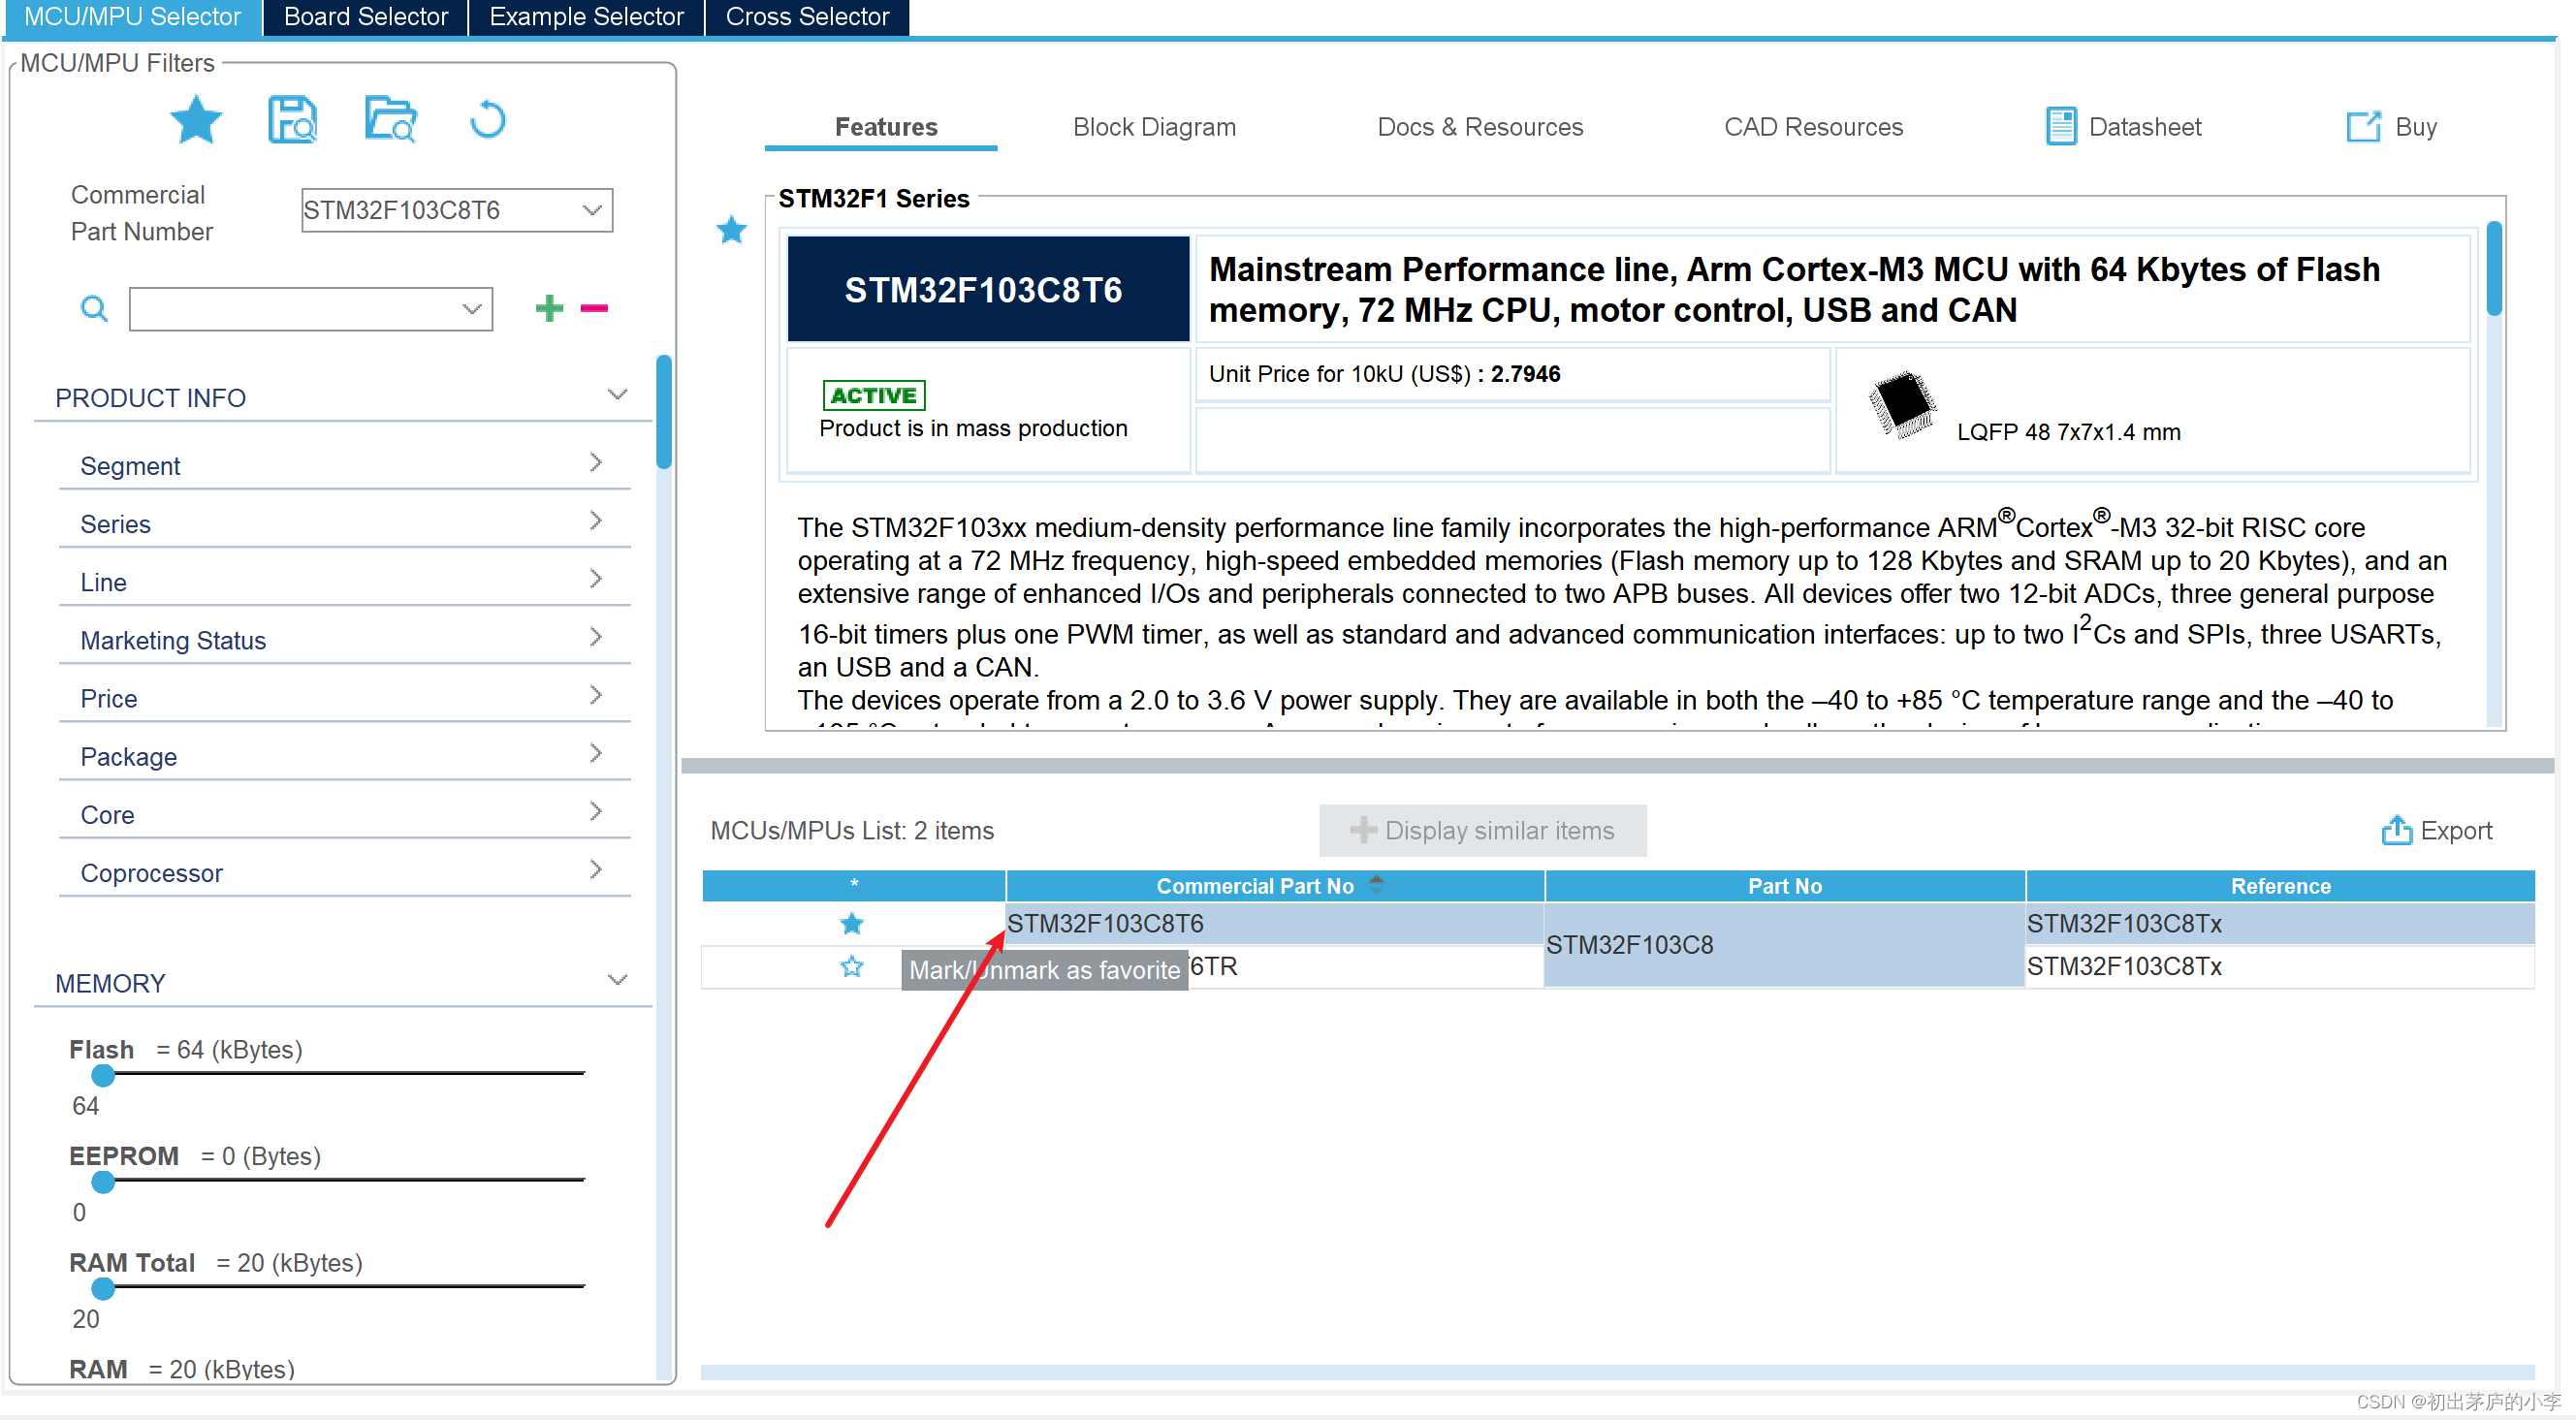
Task: Toggle favorite star for STM32F103C8T6TR row
Action: (850, 967)
